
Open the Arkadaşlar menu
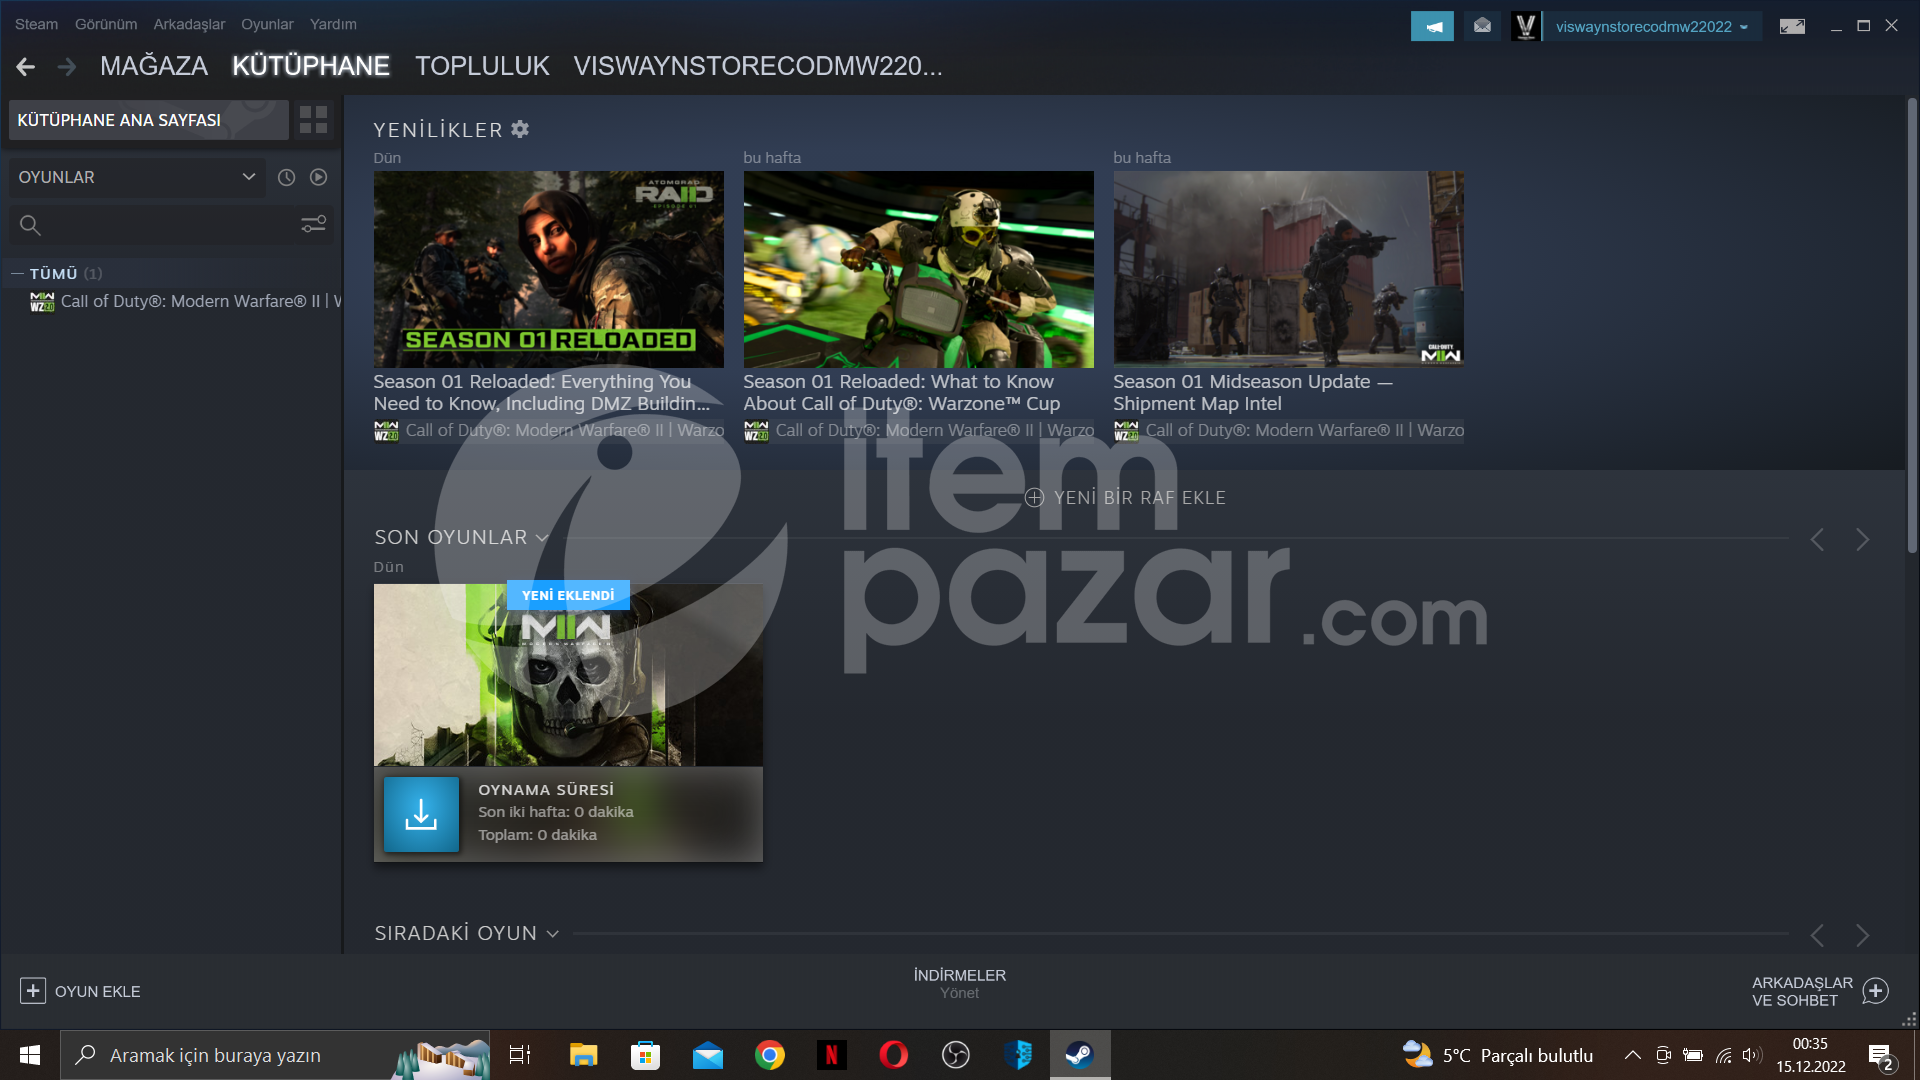coord(189,24)
